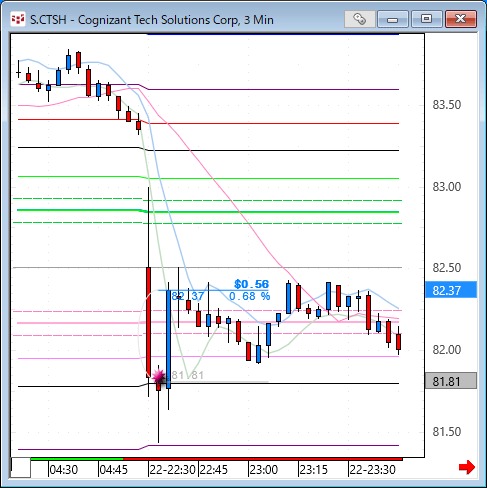Click the 81.50 price scale label
The image size is (487, 488).
447,432
